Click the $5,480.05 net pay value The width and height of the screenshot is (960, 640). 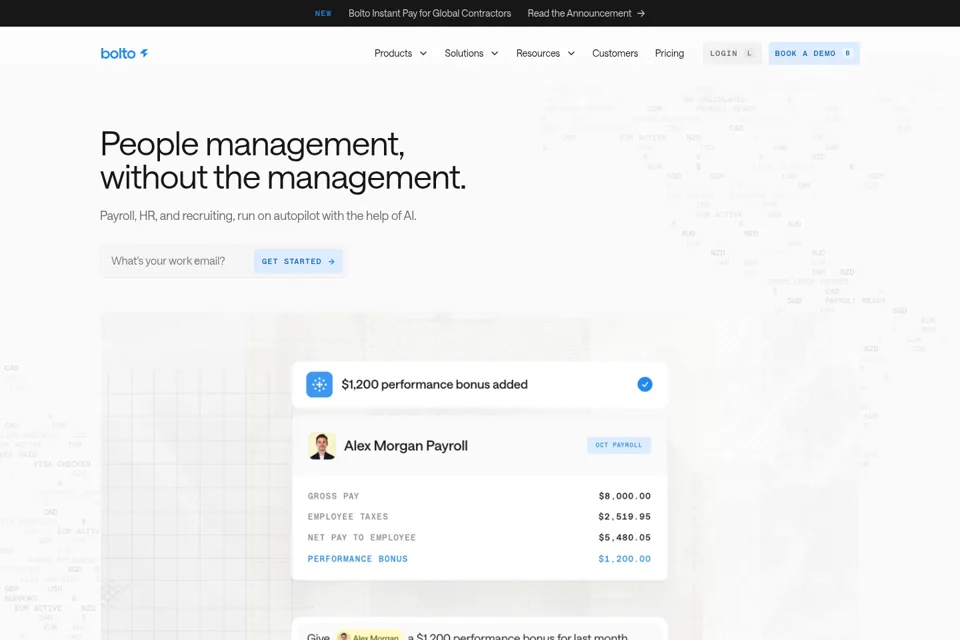[624, 538]
